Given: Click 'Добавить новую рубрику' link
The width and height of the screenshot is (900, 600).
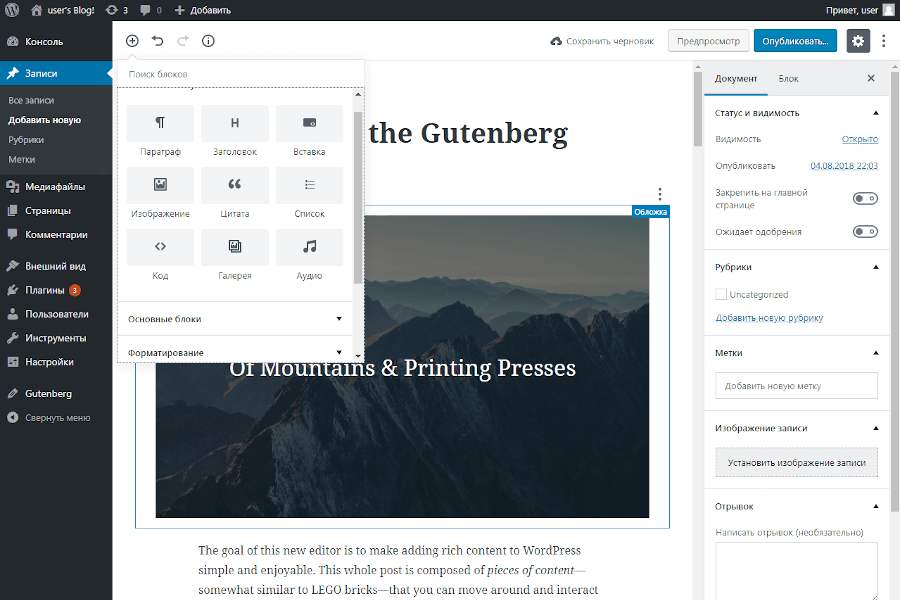Looking at the screenshot, I should click(x=769, y=318).
